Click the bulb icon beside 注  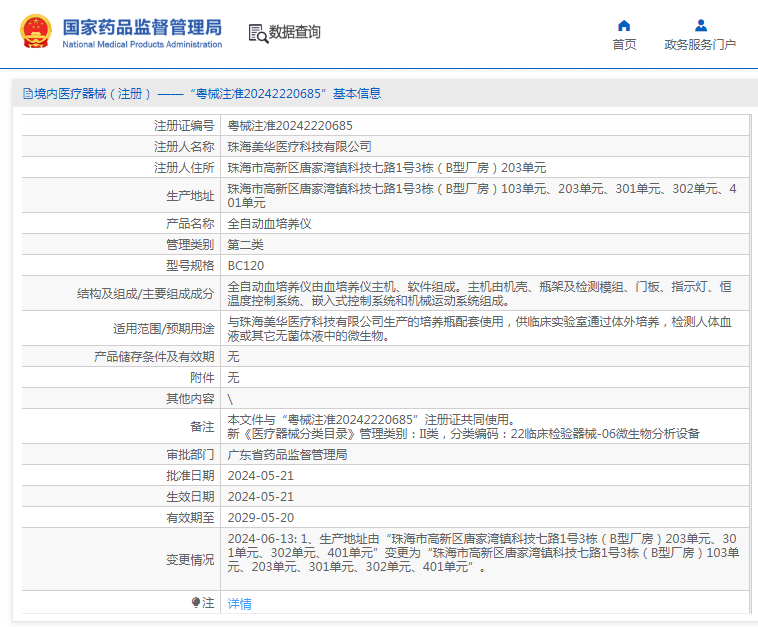coord(196,603)
